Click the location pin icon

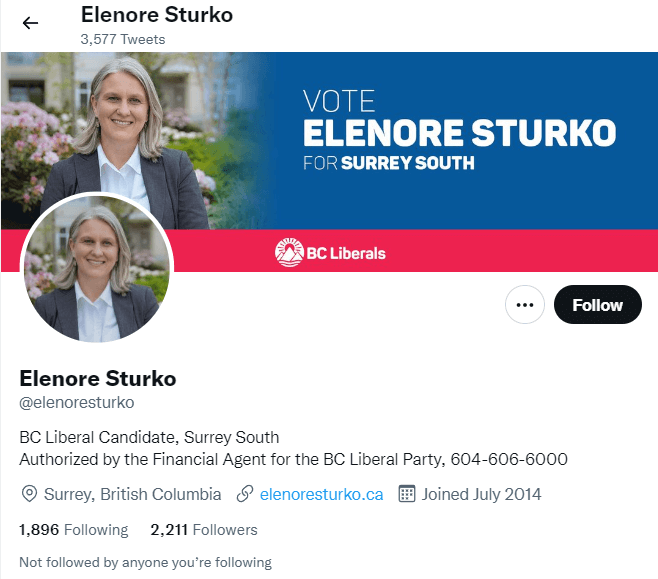pos(29,494)
